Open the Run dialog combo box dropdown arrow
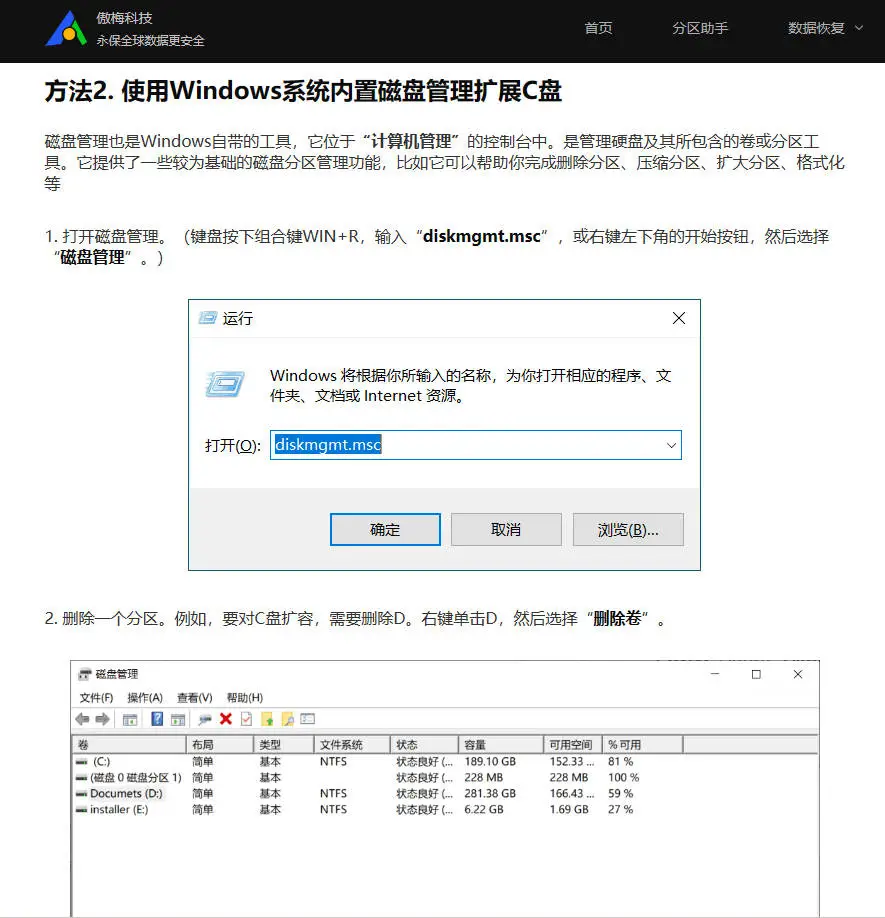This screenshot has width=885, height=918. tap(672, 444)
